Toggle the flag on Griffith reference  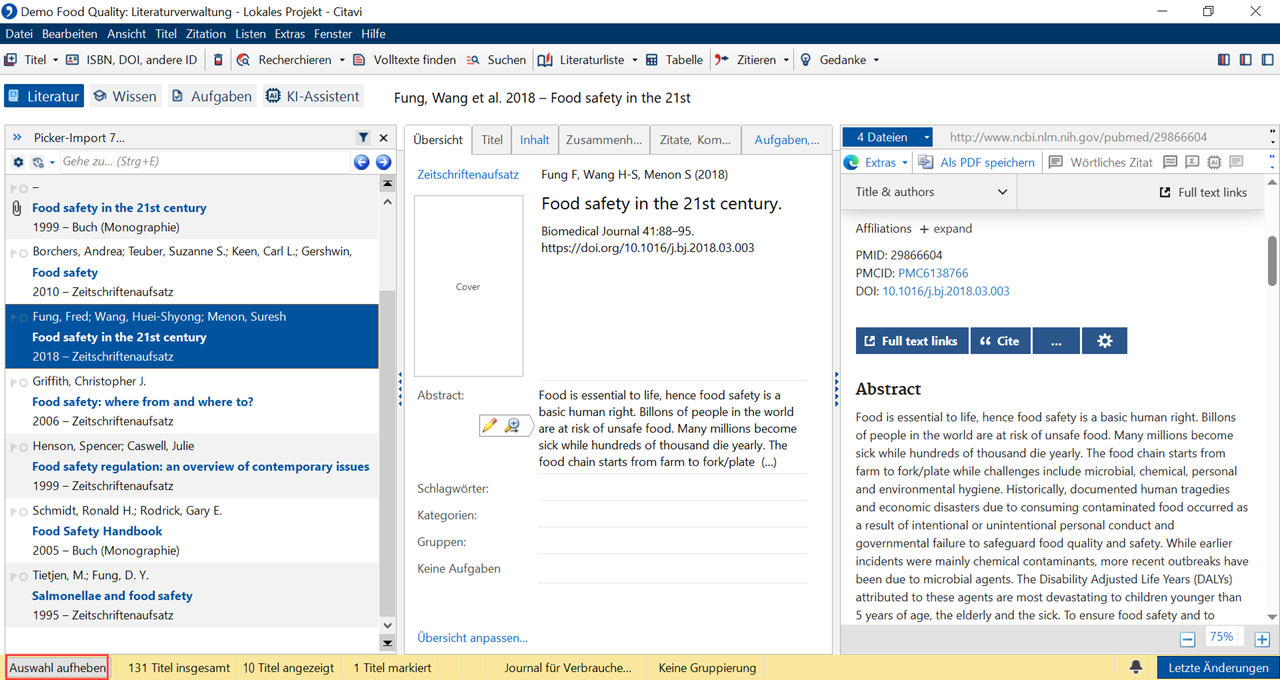coord(19,382)
